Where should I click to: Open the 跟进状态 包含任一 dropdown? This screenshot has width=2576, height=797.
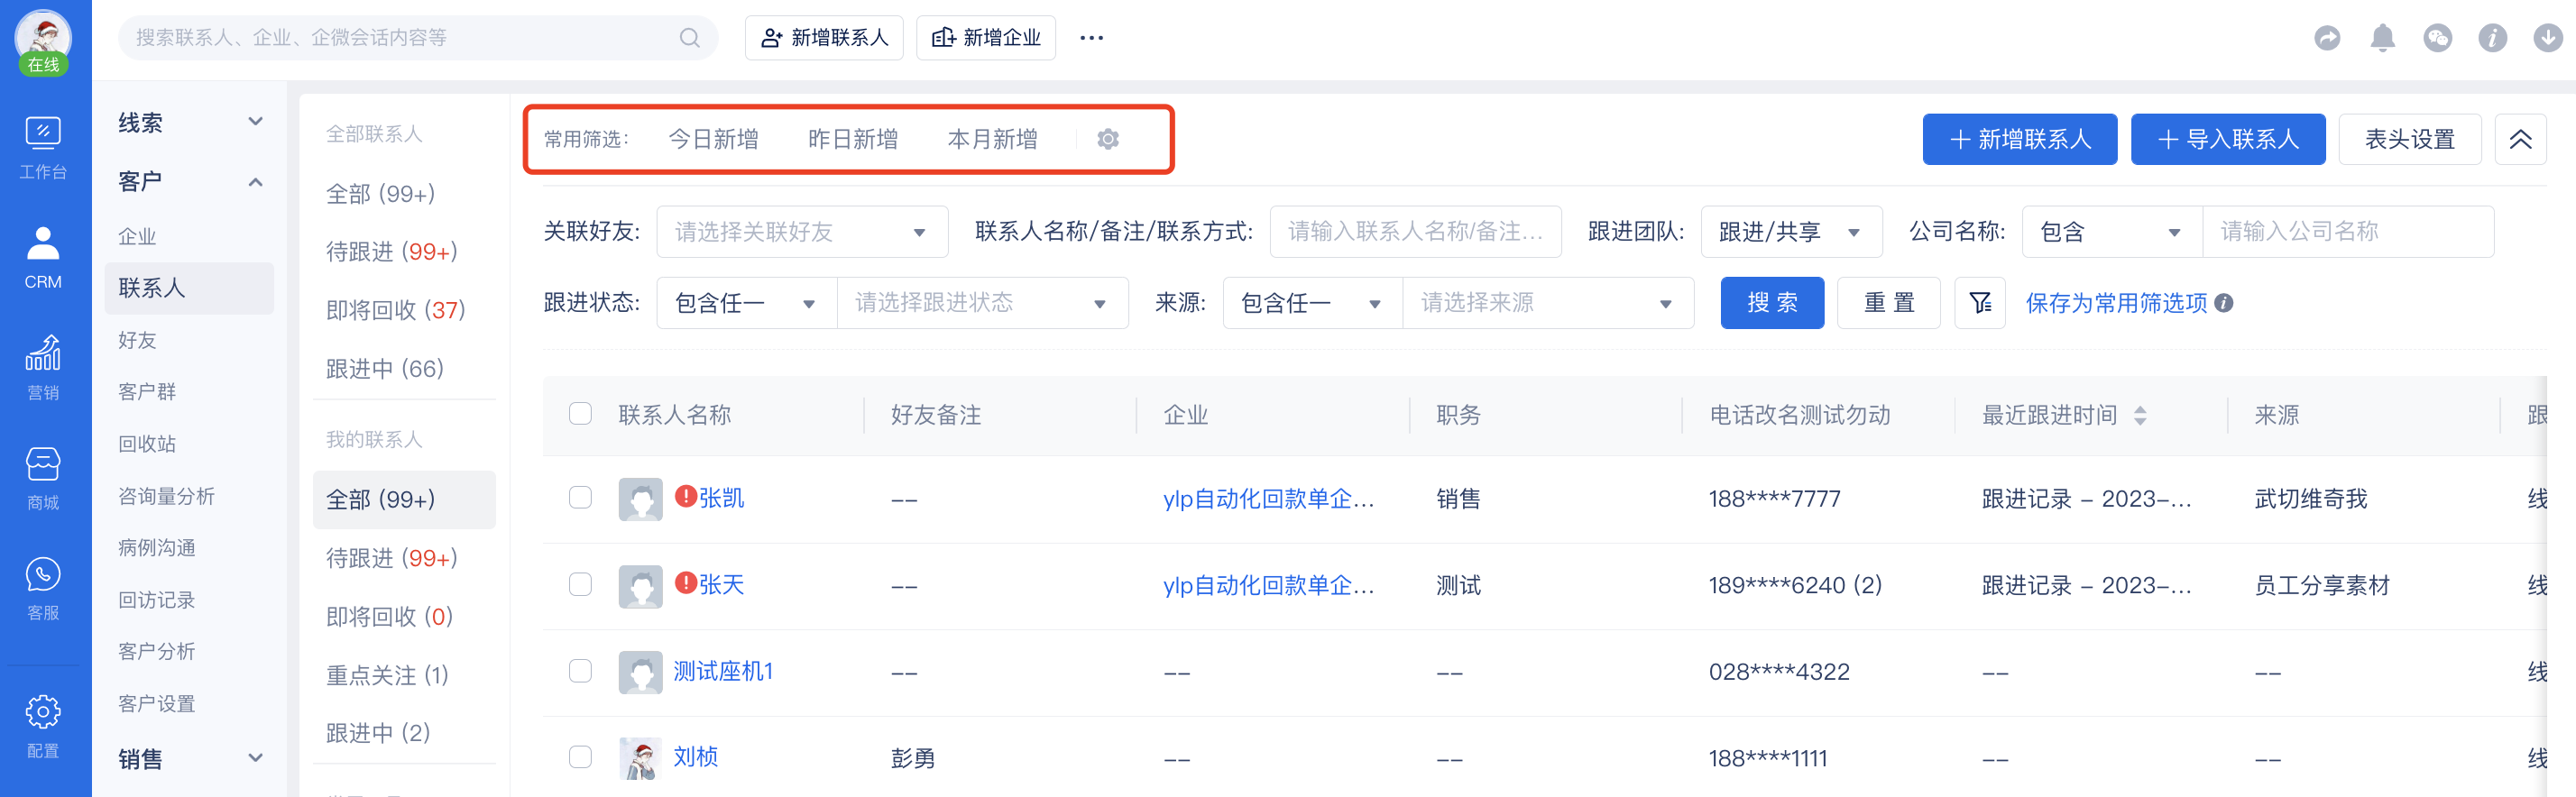(x=746, y=302)
